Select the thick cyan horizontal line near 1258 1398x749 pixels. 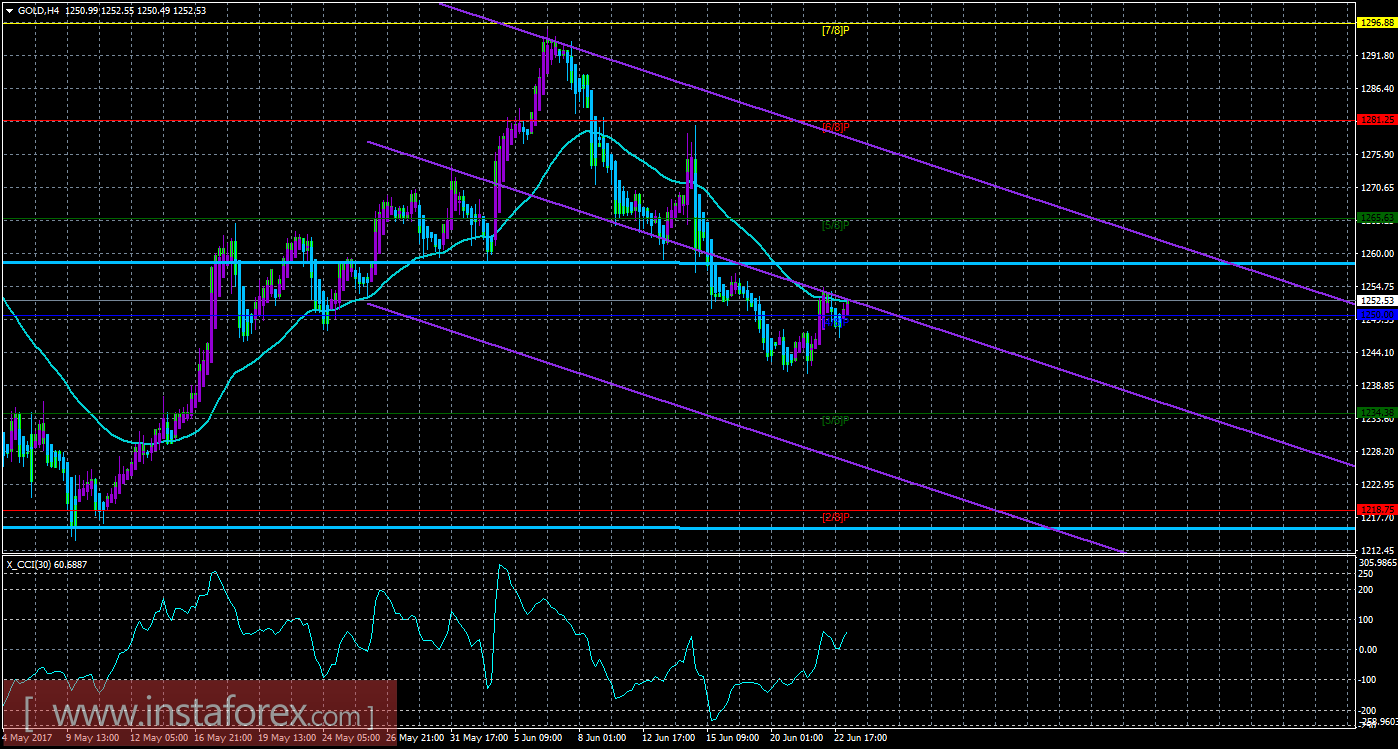(x=678, y=263)
